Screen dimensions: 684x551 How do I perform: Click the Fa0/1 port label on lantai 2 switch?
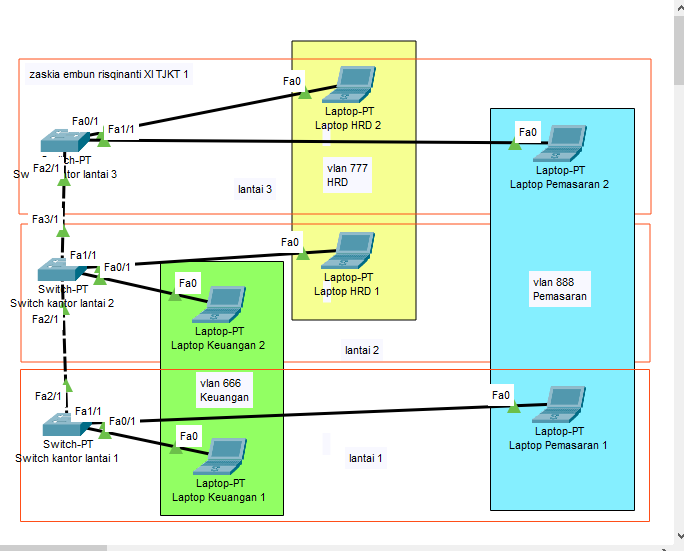point(117,267)
